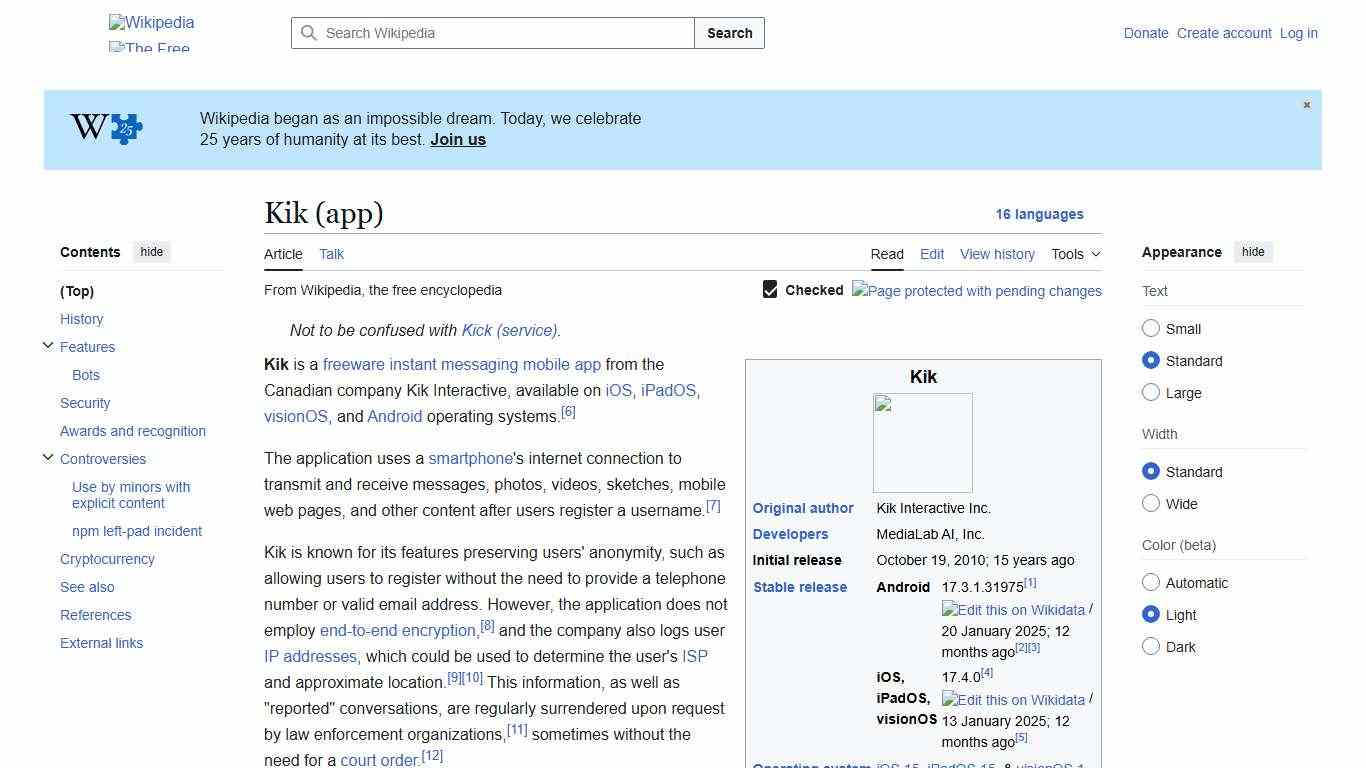
Task: Click Edit this on Wikidata for Android release
Action: (1012, 610)
